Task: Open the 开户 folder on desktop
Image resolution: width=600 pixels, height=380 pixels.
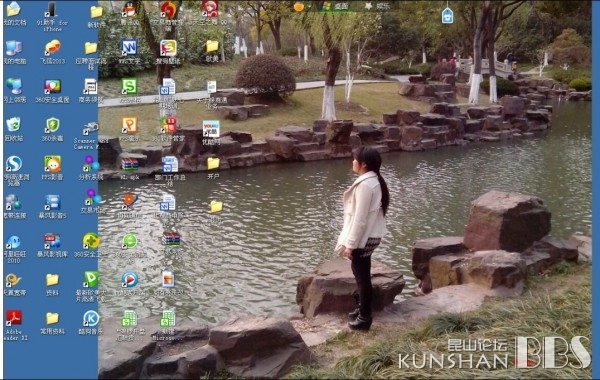Action: click(214, 164)
